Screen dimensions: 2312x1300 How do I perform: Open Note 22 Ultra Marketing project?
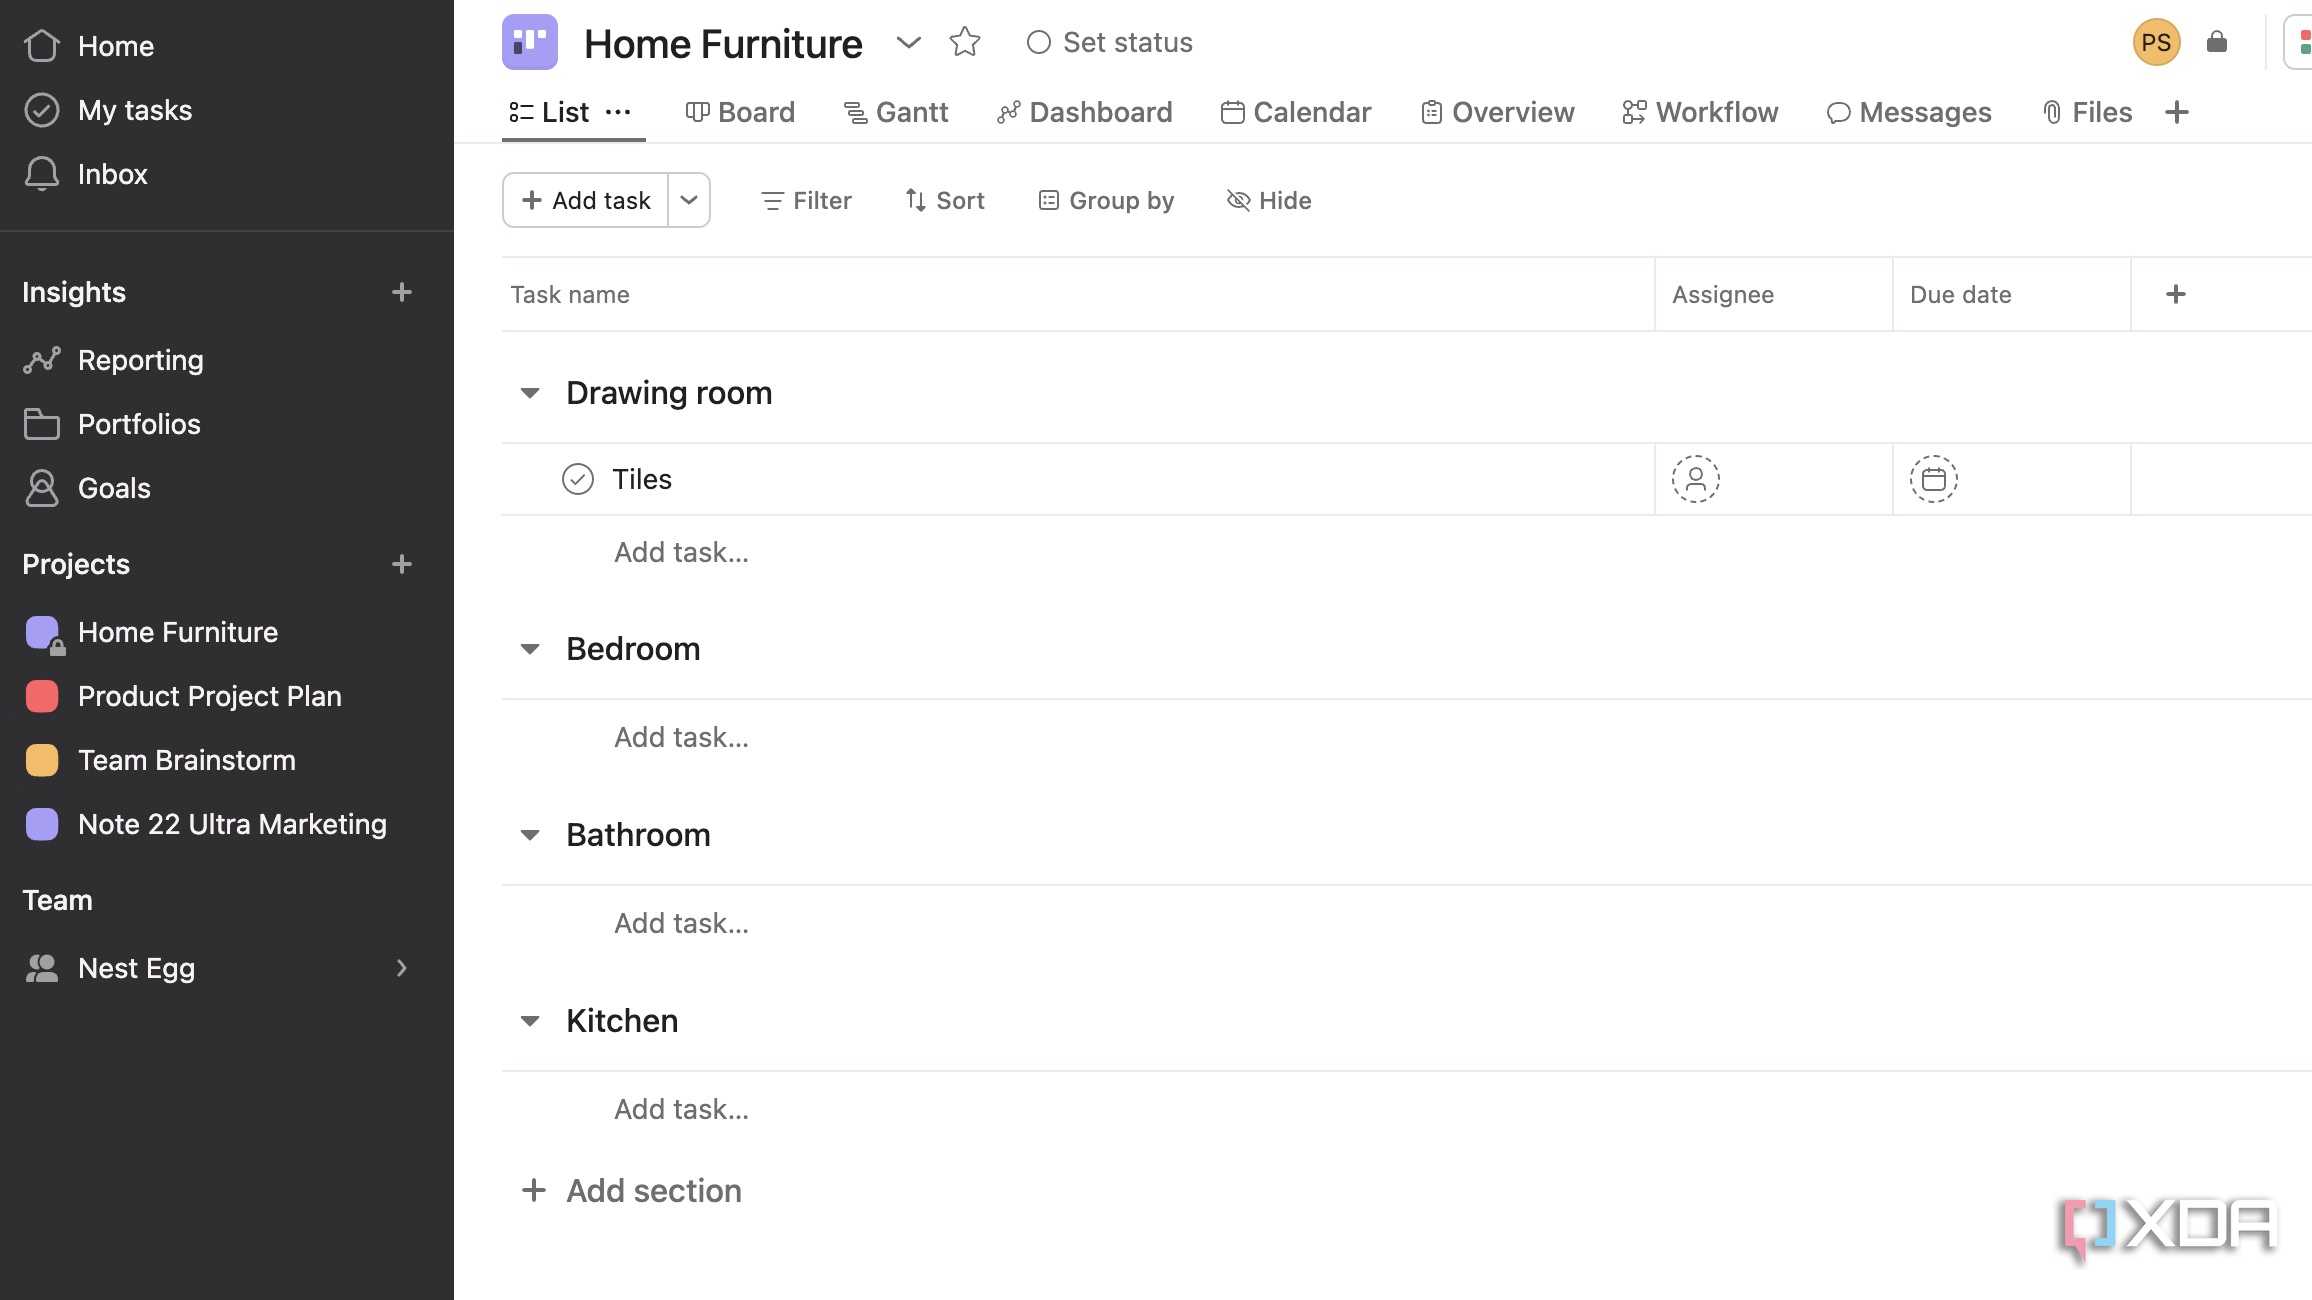pyautogui.click(x=206, y=824)
